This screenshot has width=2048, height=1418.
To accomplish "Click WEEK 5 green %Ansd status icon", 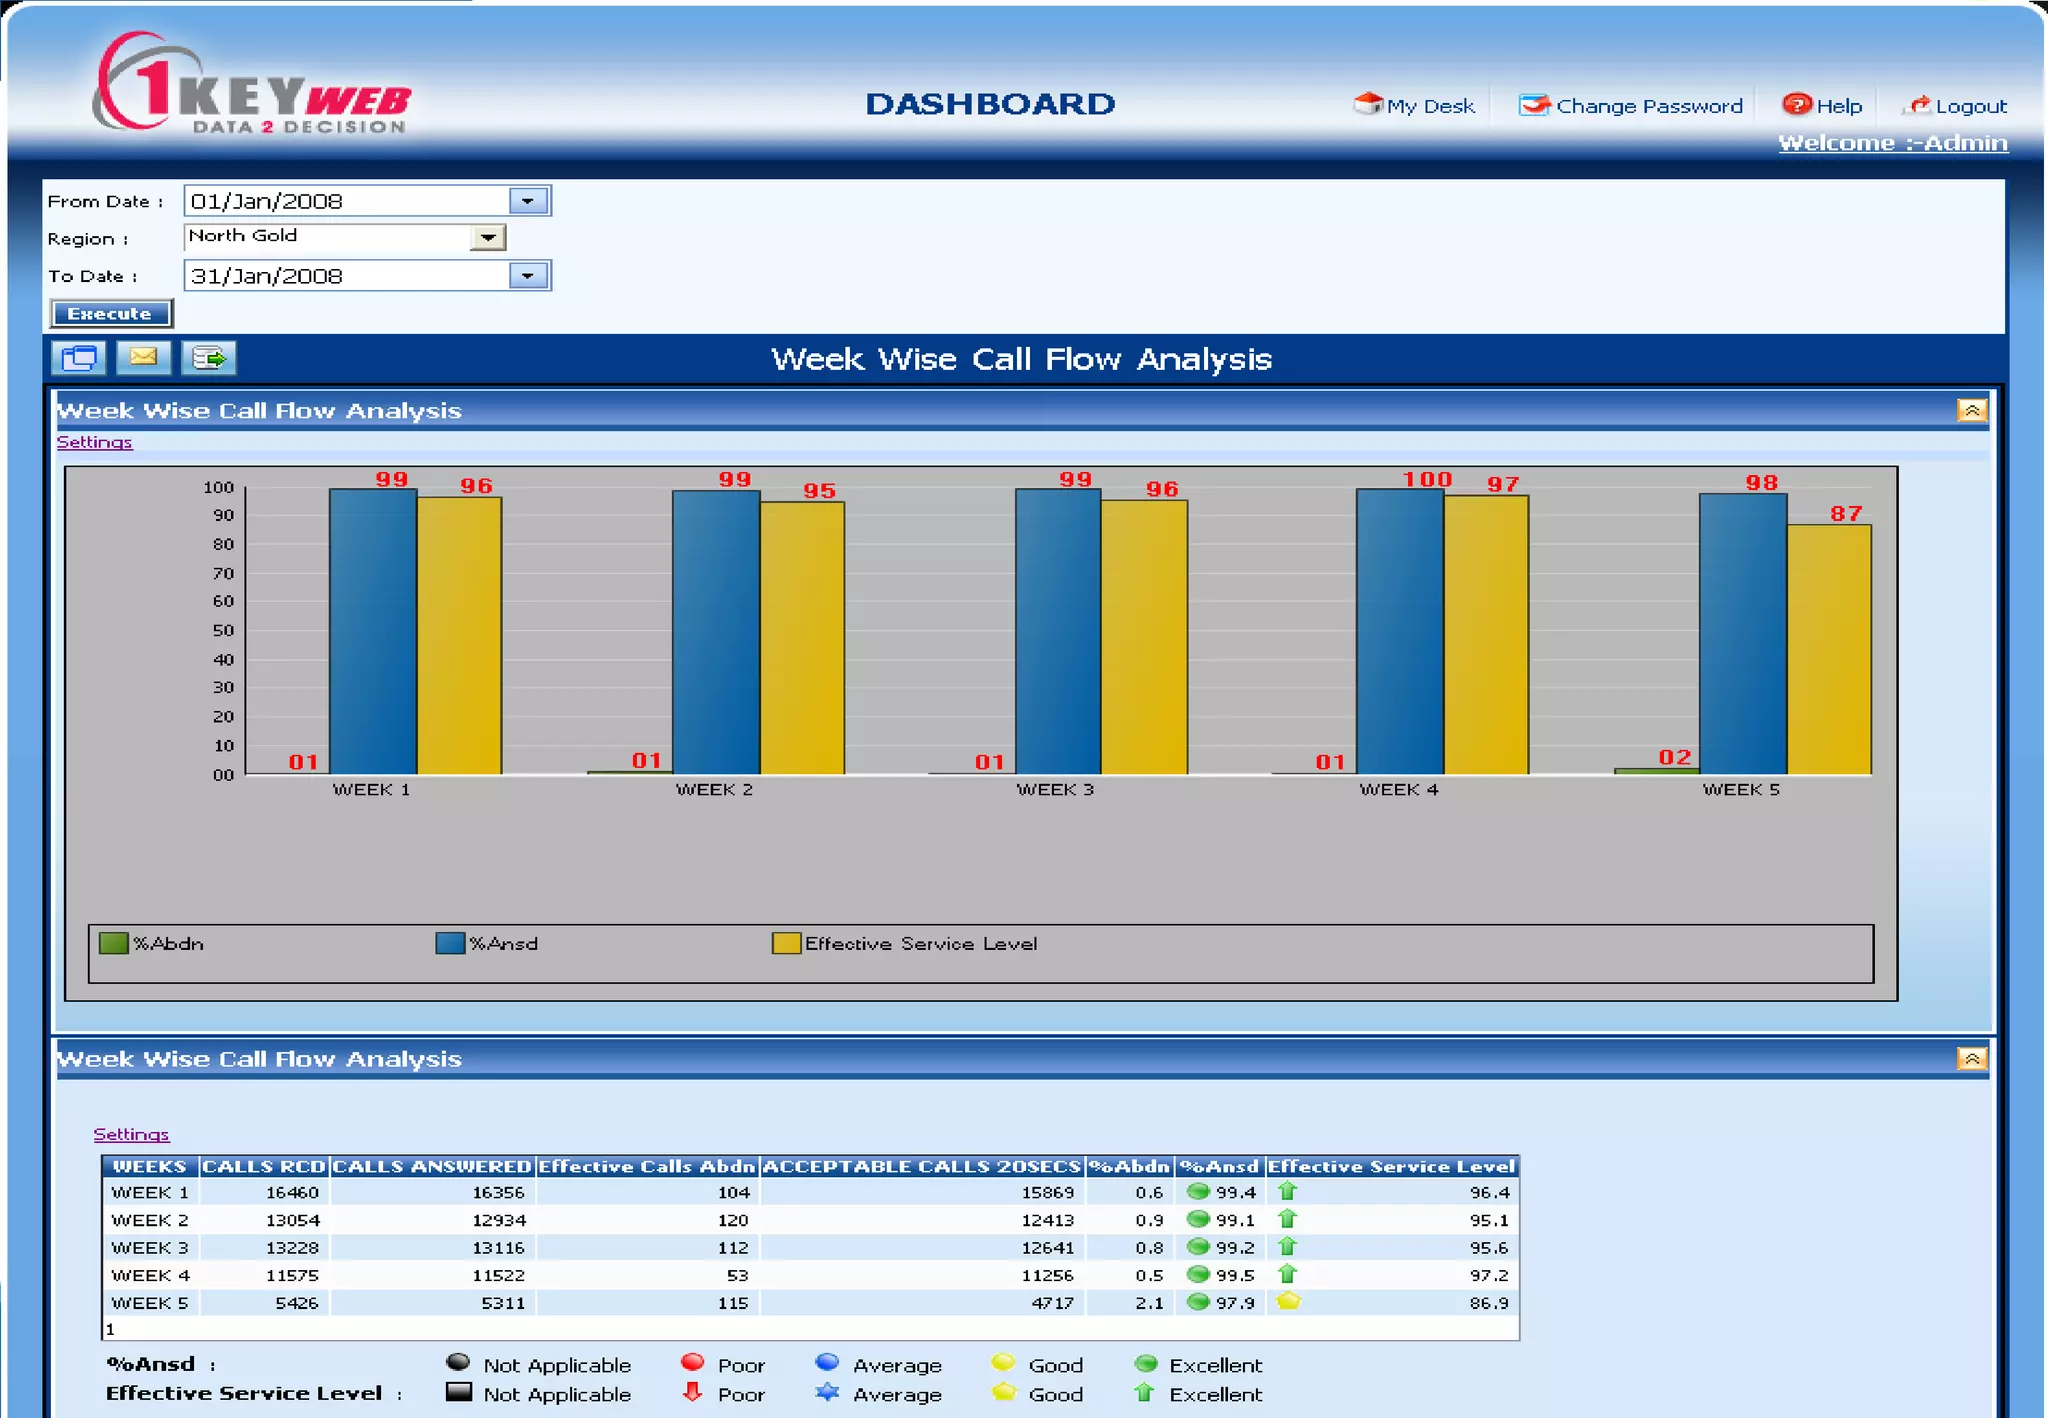I will [1198, 1302].
